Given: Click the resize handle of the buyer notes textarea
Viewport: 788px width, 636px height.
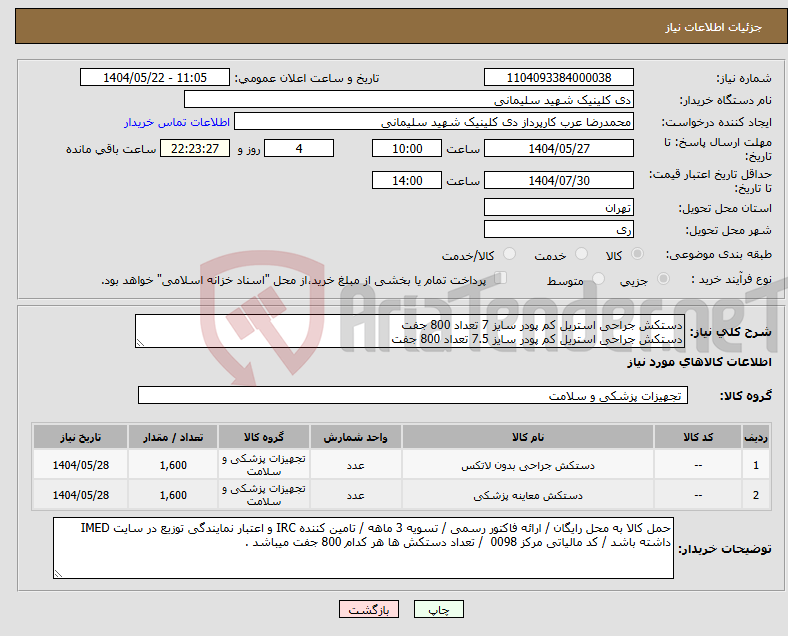Looking at the screenshot, I should (x=58, y=574).
